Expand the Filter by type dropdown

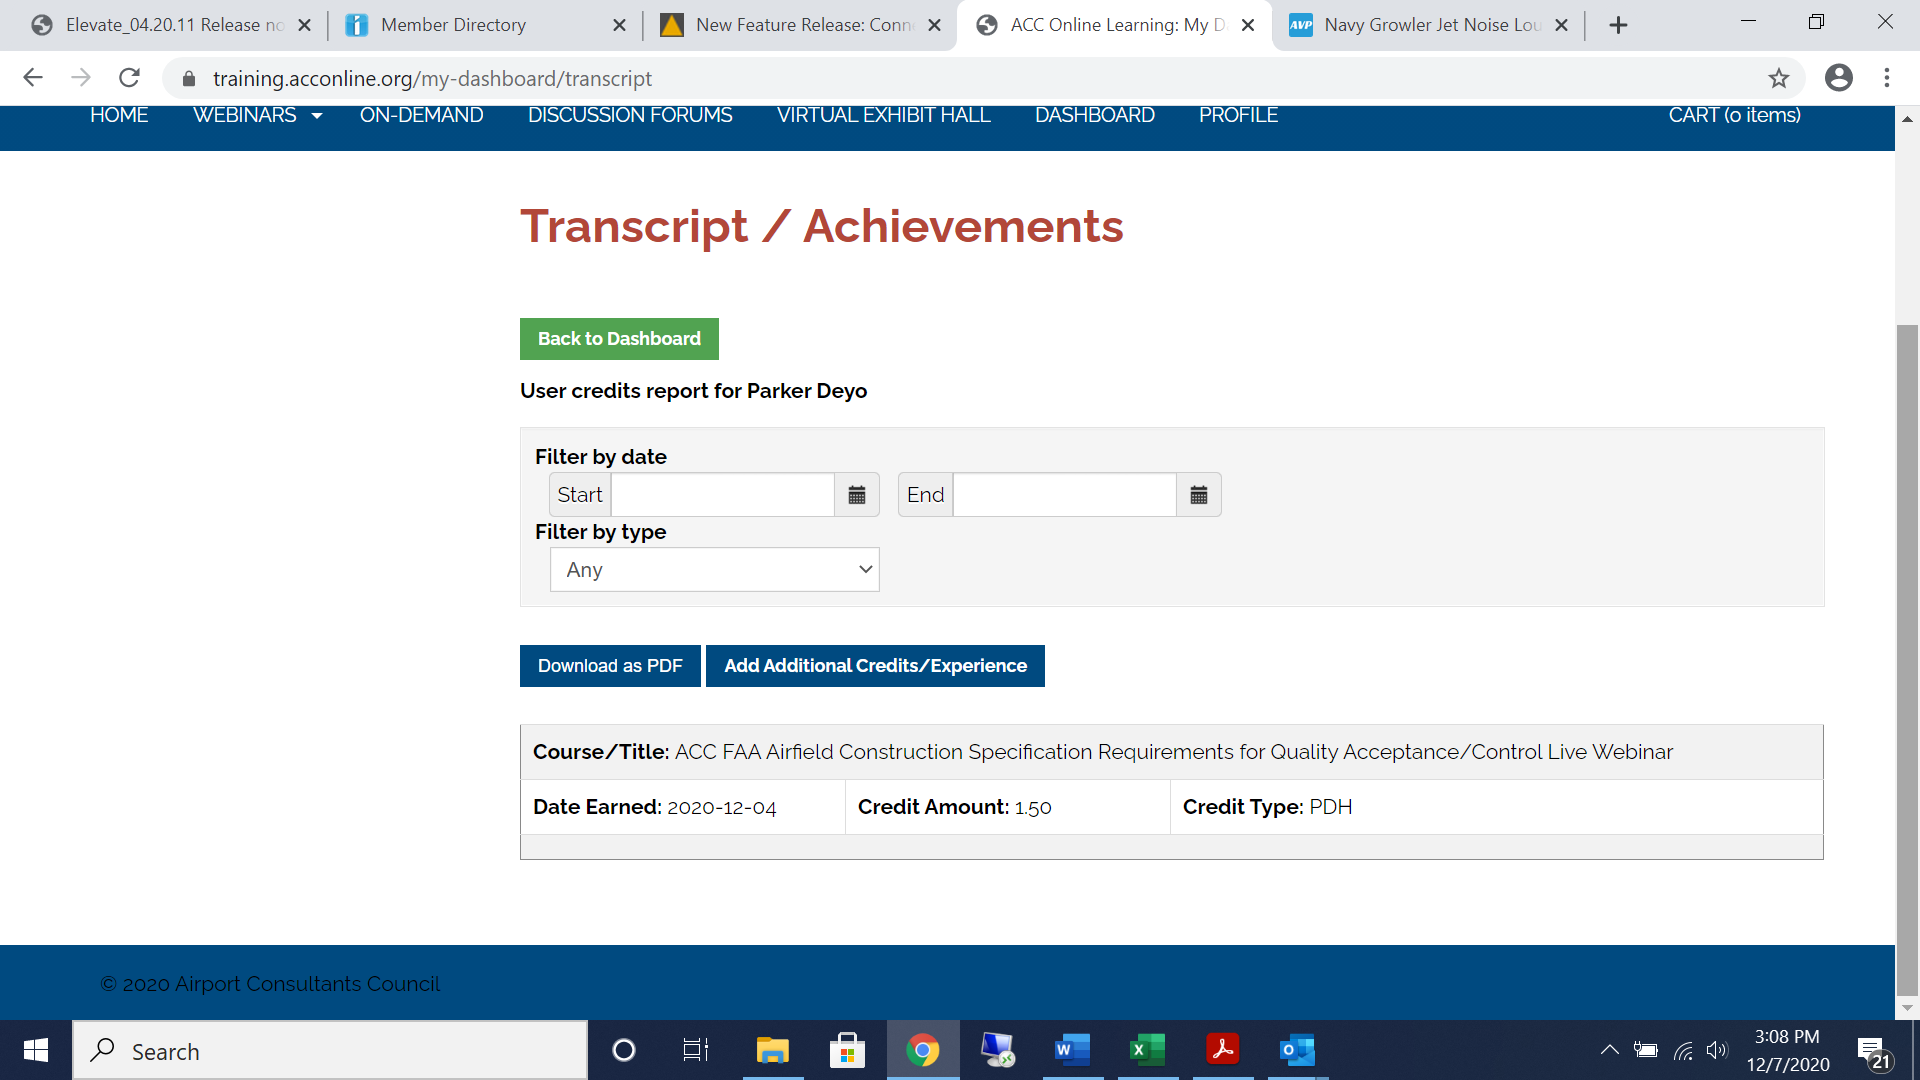714,570
